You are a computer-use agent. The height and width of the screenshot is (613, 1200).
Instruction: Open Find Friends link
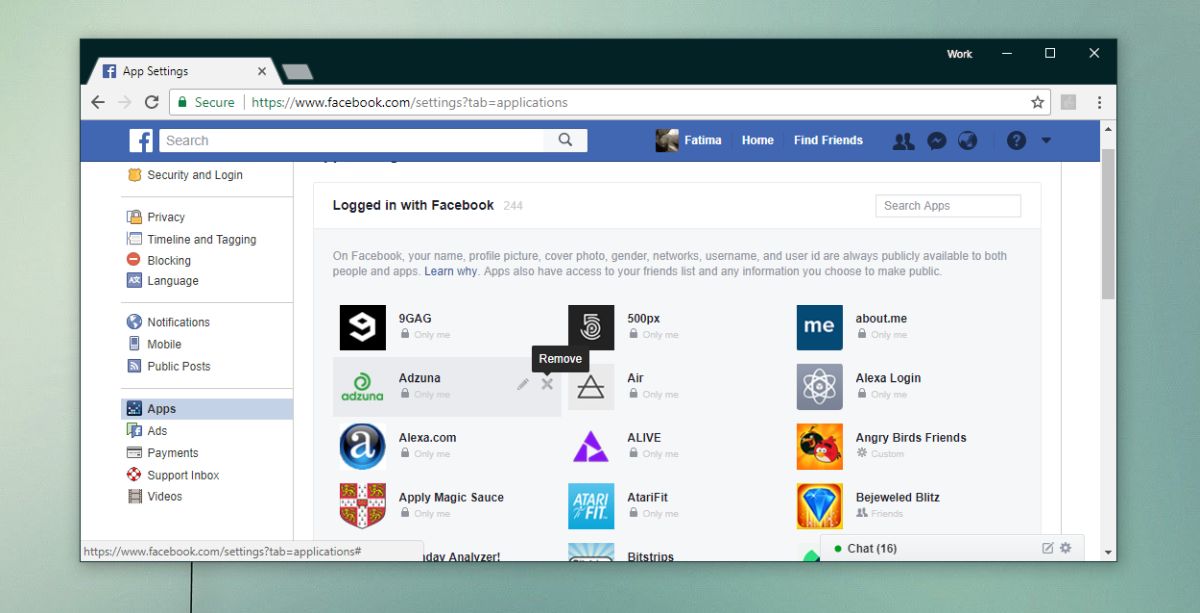(828, 141)
